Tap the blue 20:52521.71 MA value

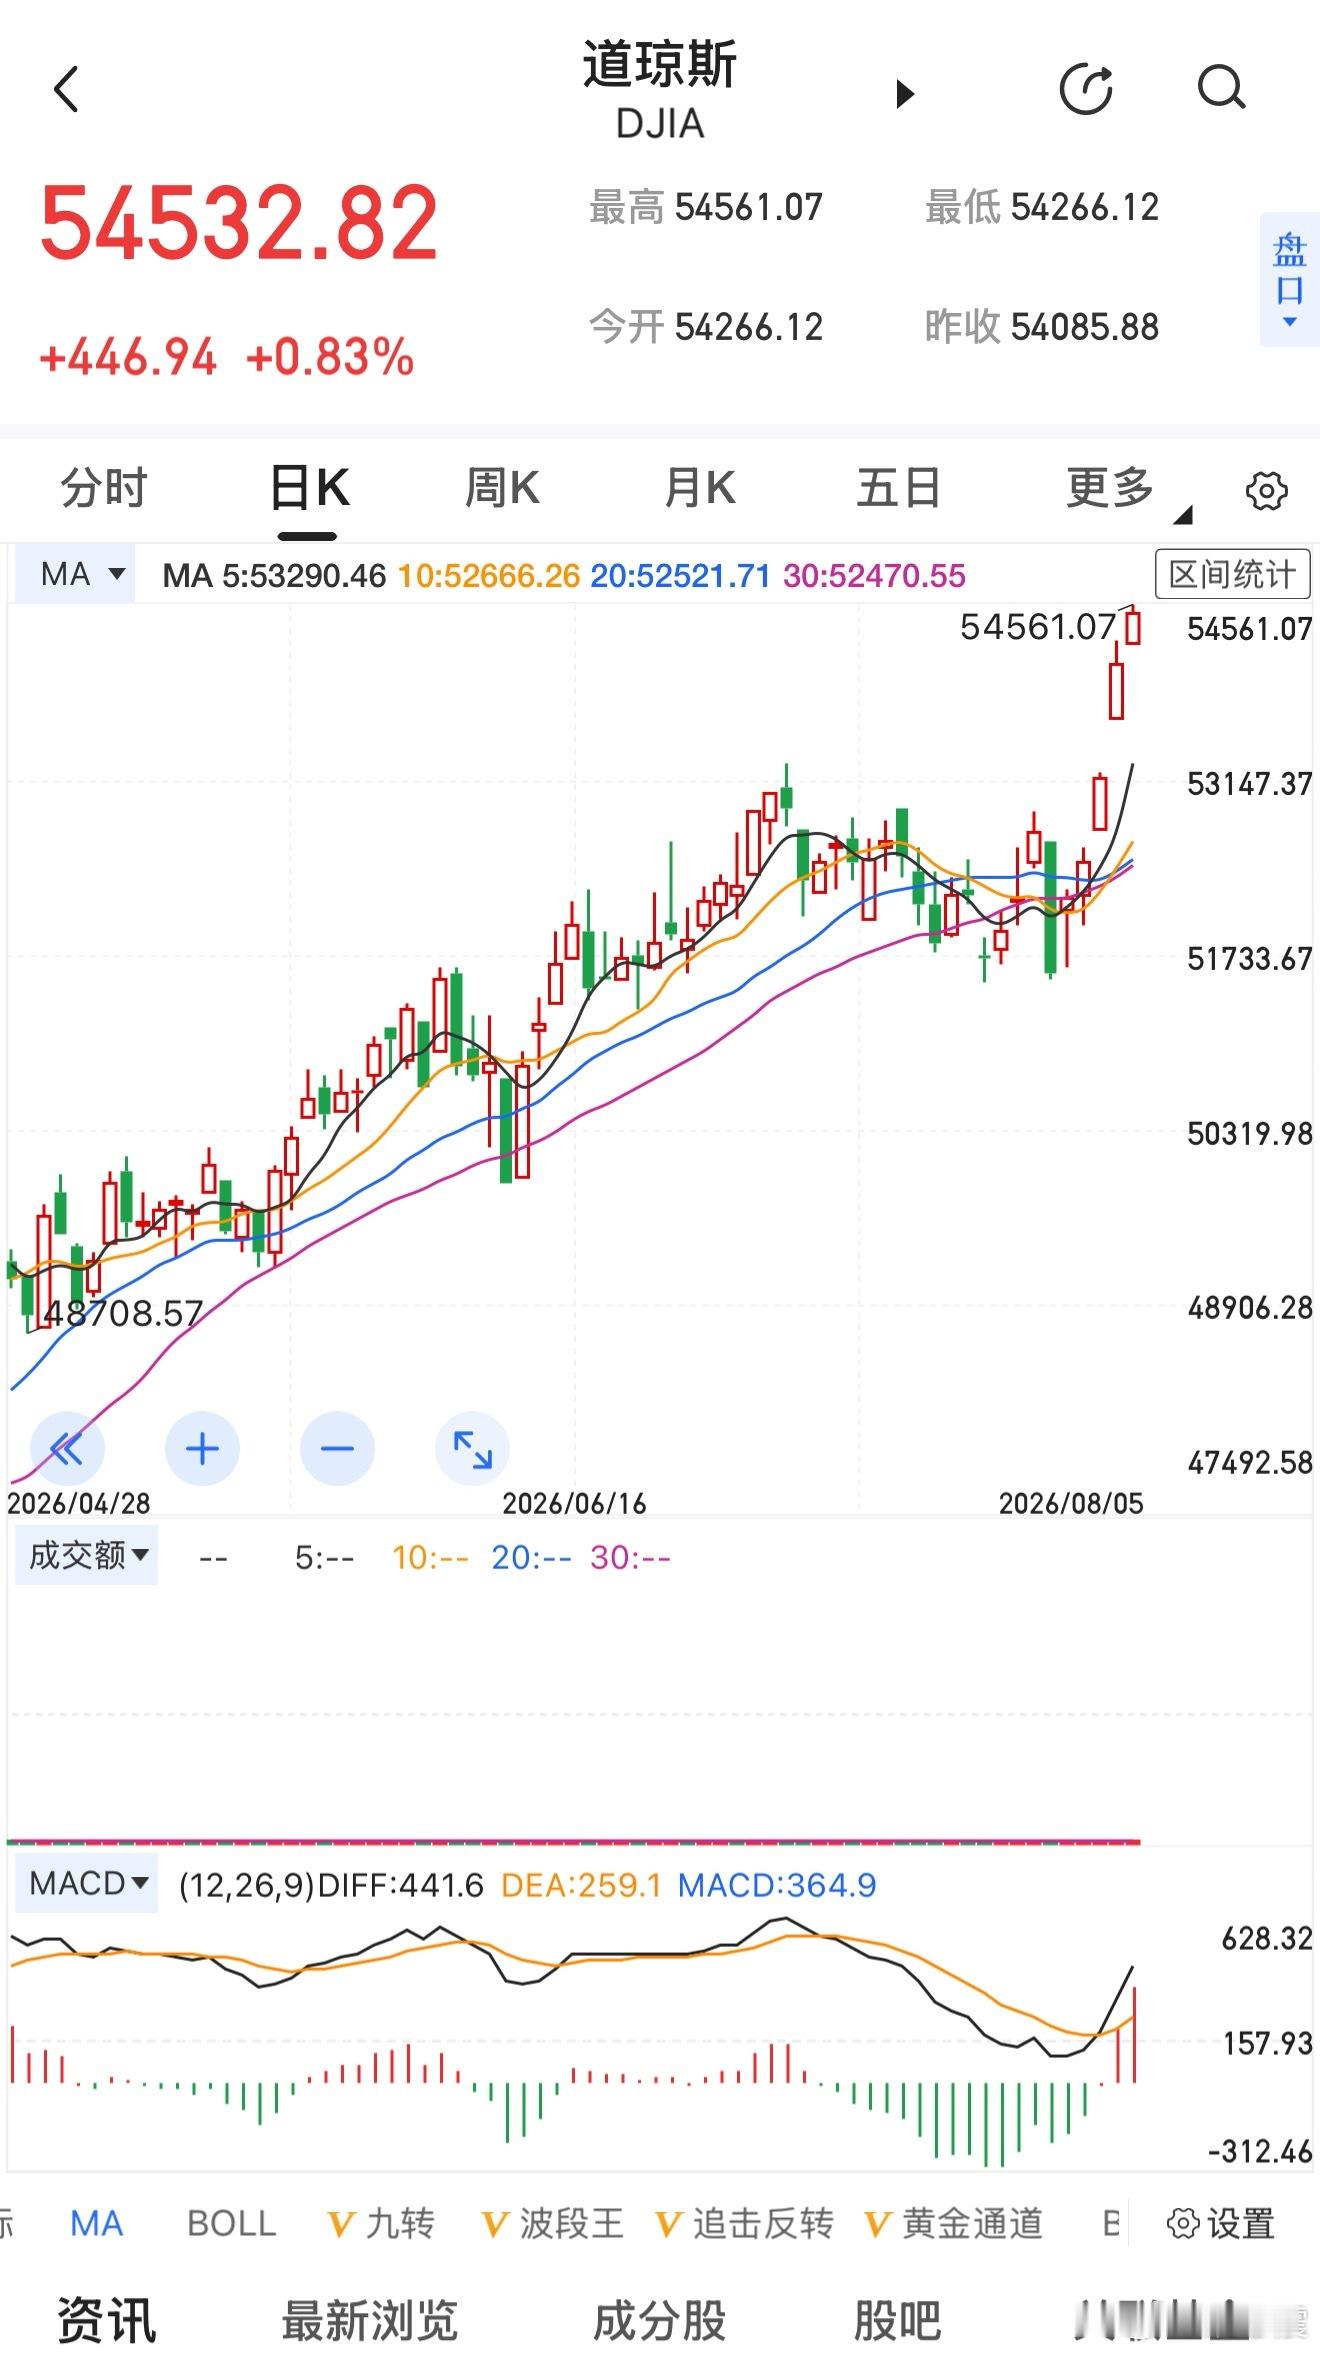pos(680,575)
